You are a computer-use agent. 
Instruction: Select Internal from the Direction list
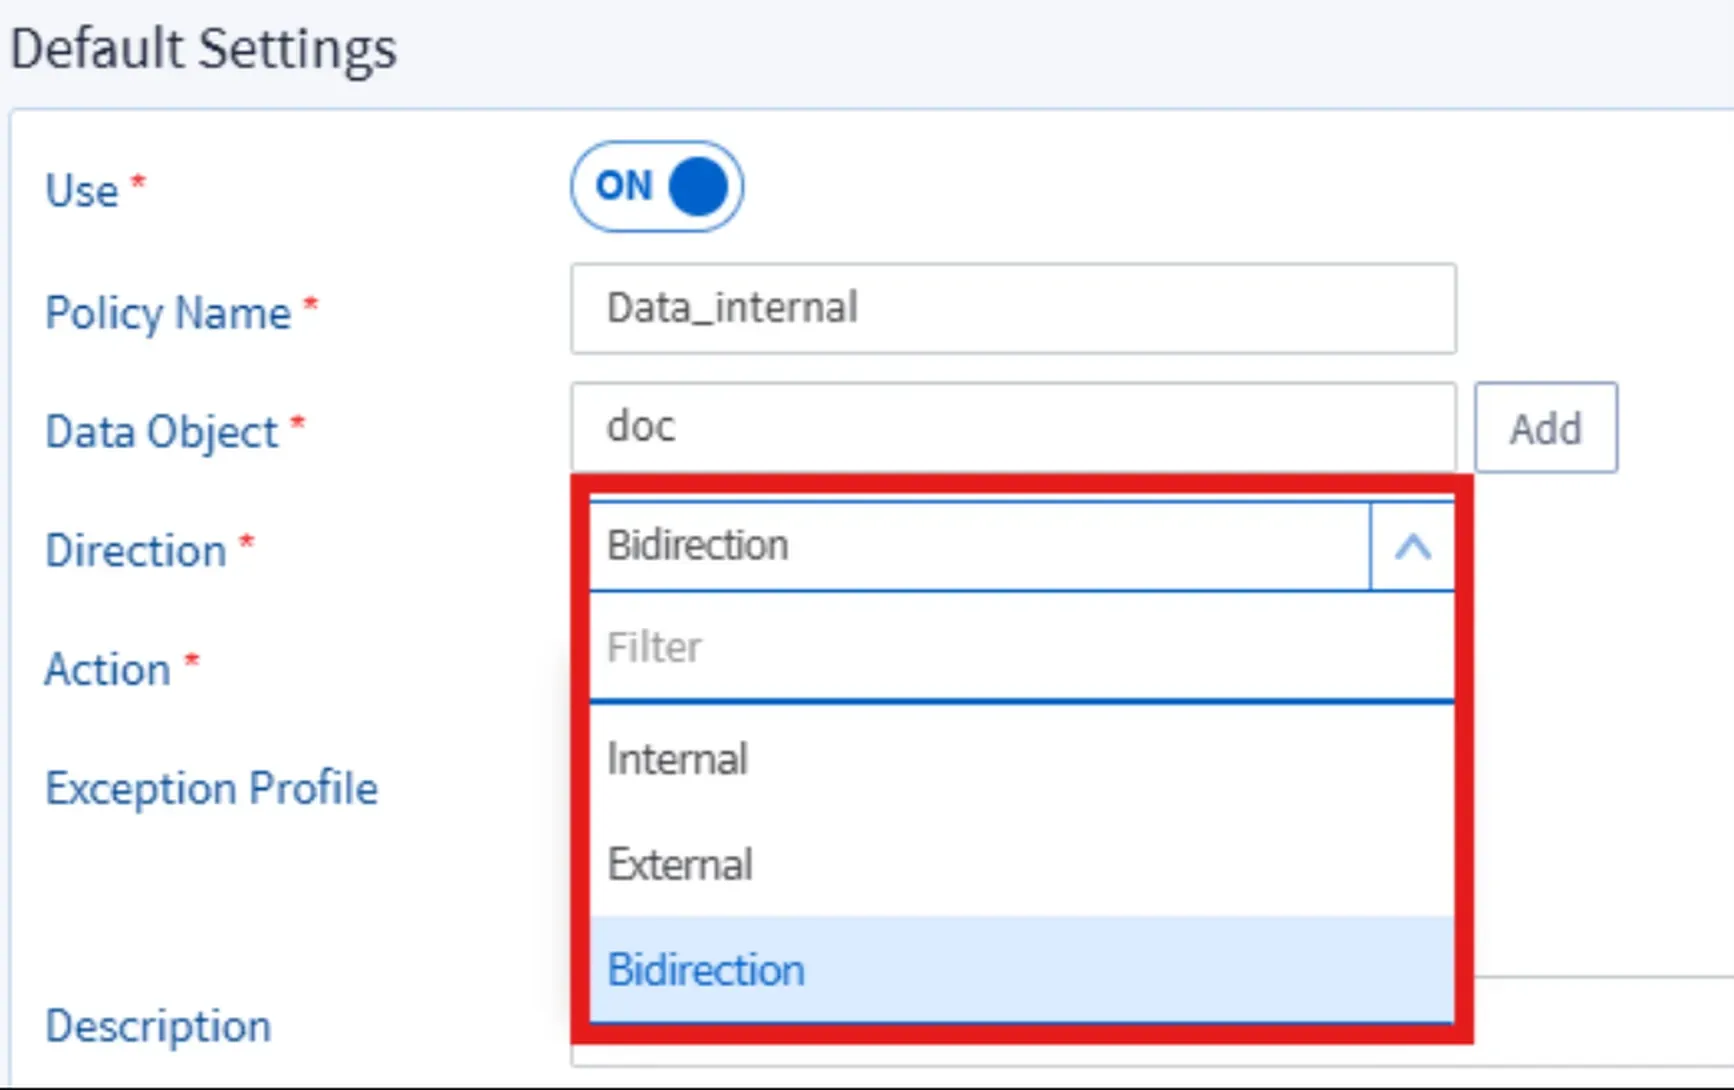click(x=1022, y=759)
